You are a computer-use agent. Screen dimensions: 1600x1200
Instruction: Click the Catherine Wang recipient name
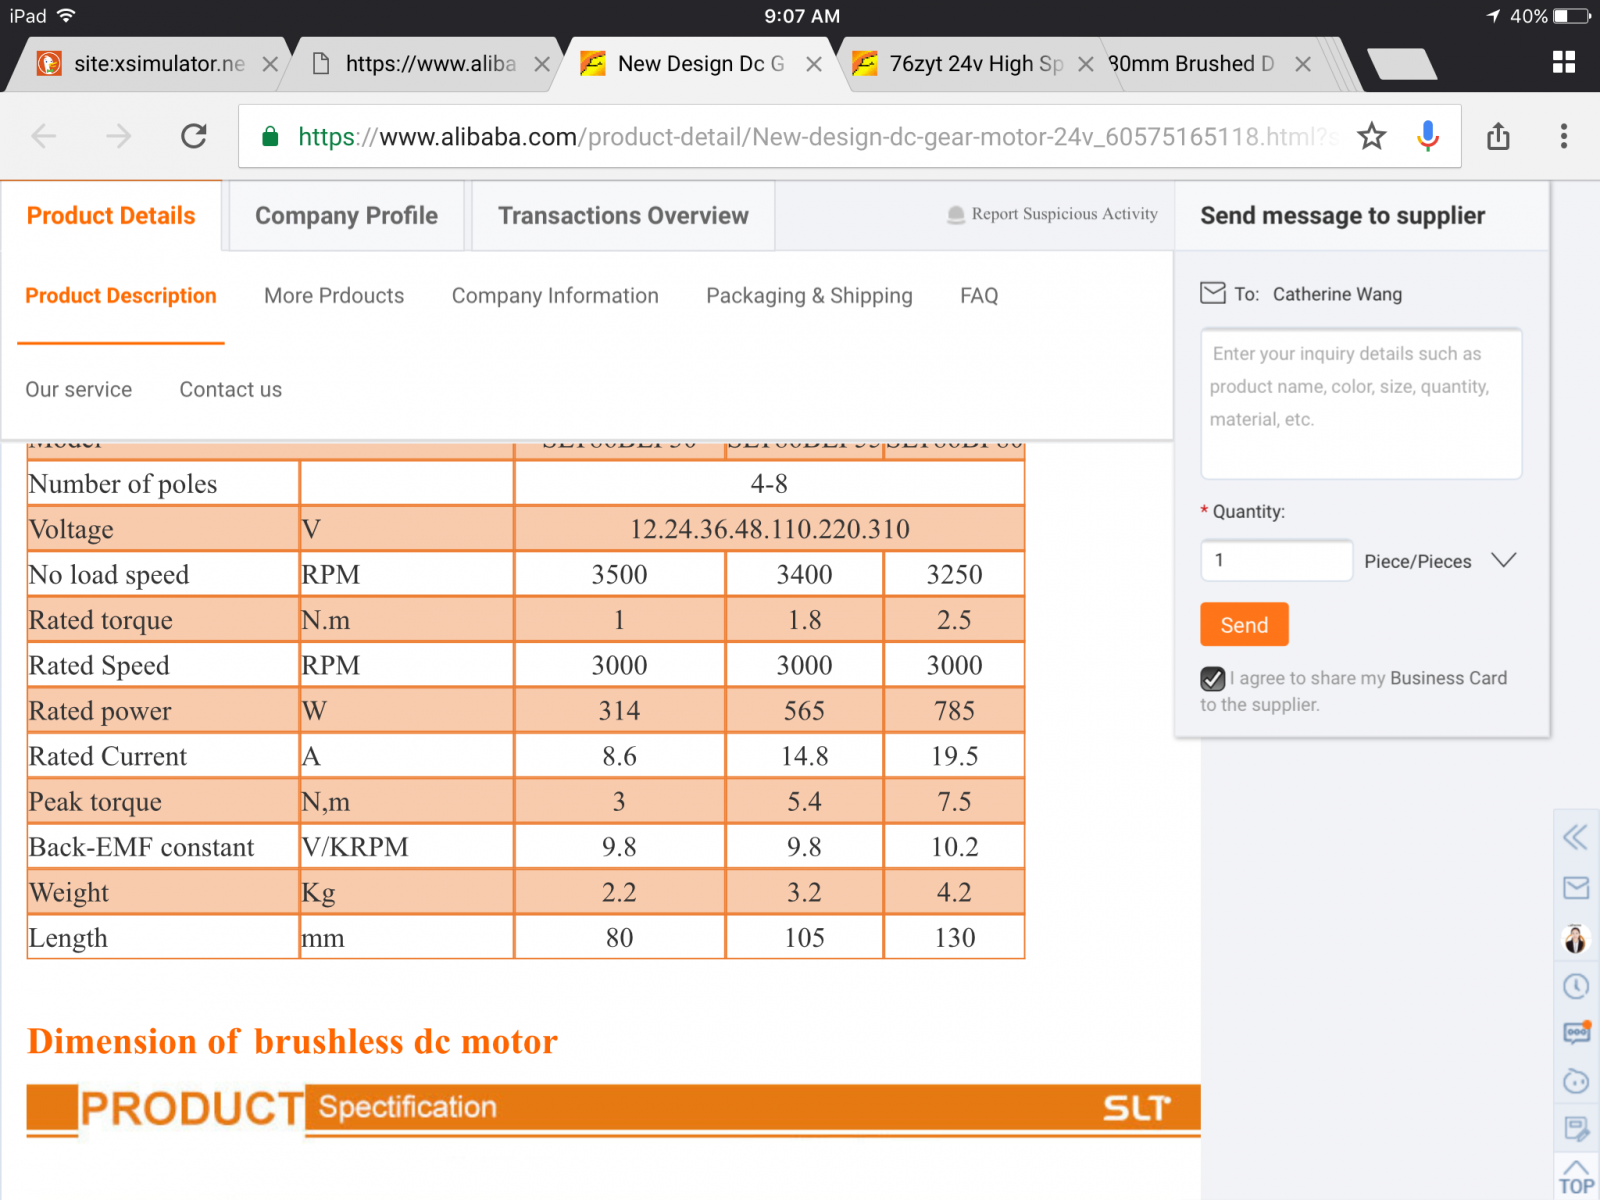pos(1337,294)
